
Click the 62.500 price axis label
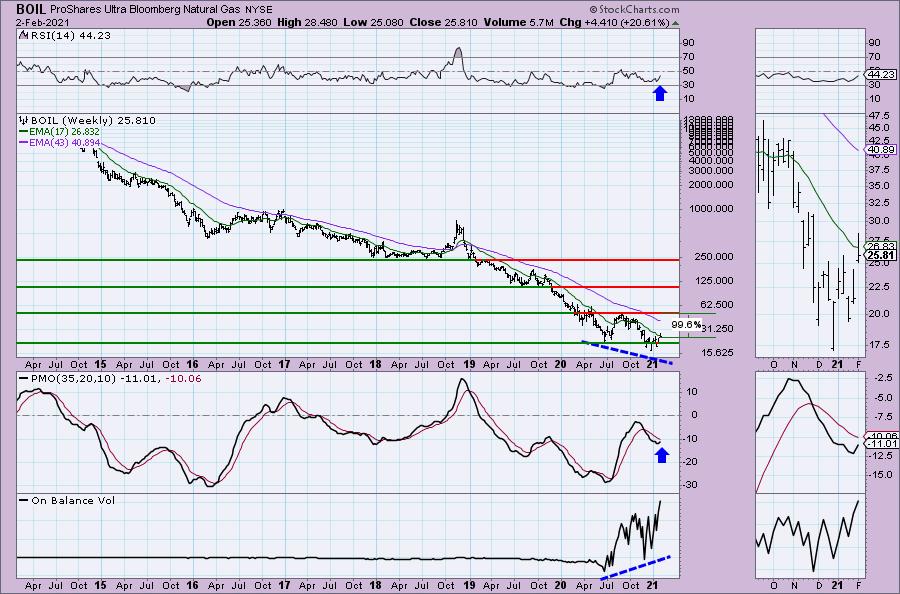pyautogui.click(x=716, y=304)
